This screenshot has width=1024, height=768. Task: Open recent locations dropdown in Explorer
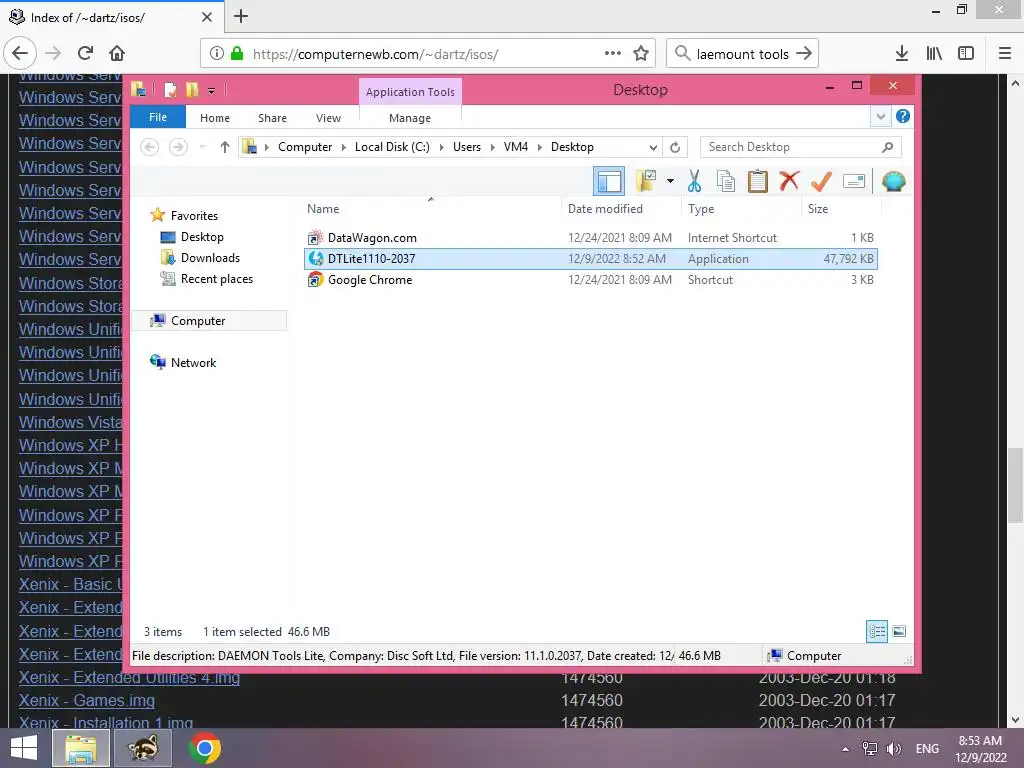click(x=202, y=147)
